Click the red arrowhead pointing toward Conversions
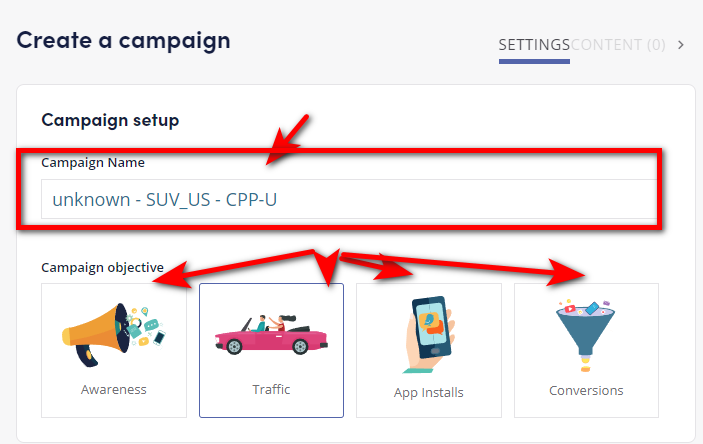703x444 pixels. [x=566, y=273]
